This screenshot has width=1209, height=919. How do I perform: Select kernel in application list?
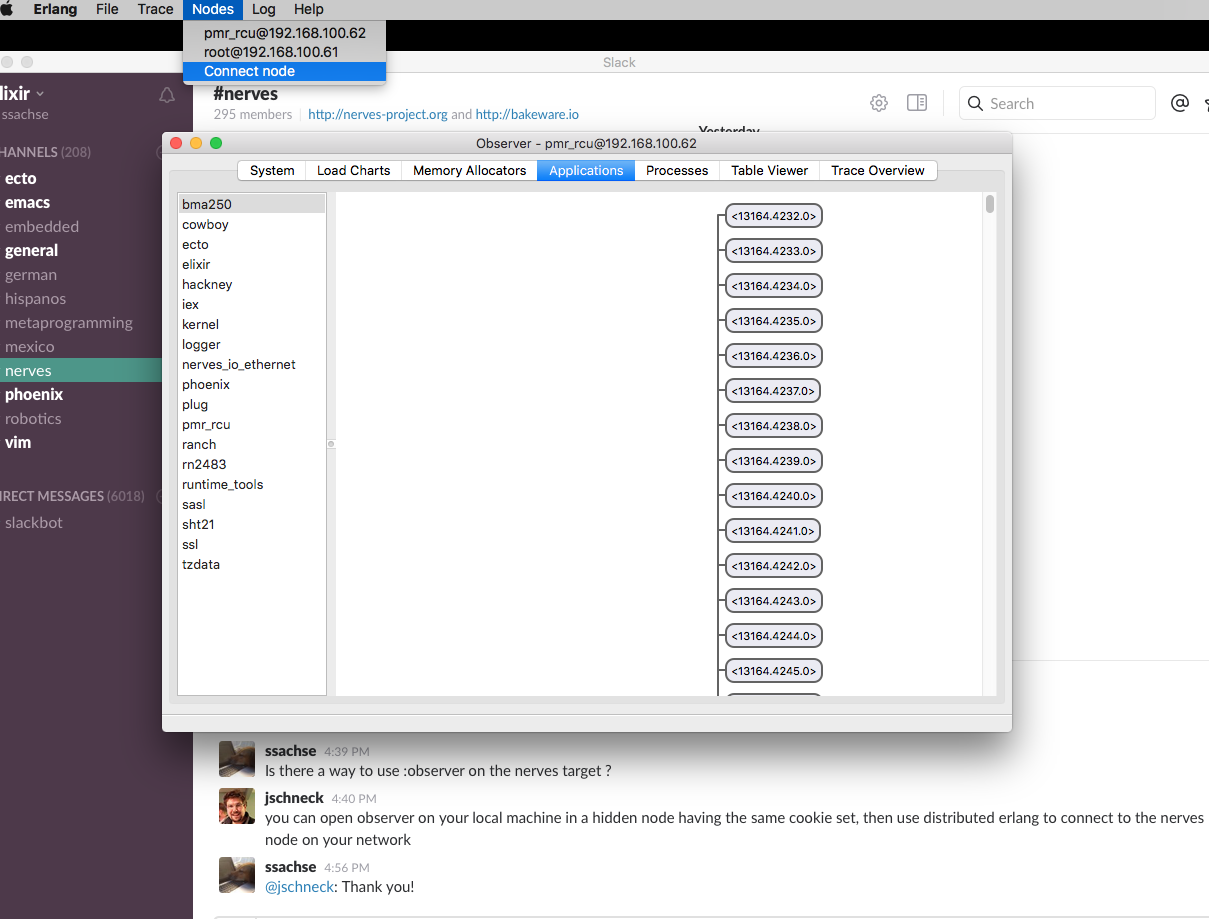coord(252,324)
